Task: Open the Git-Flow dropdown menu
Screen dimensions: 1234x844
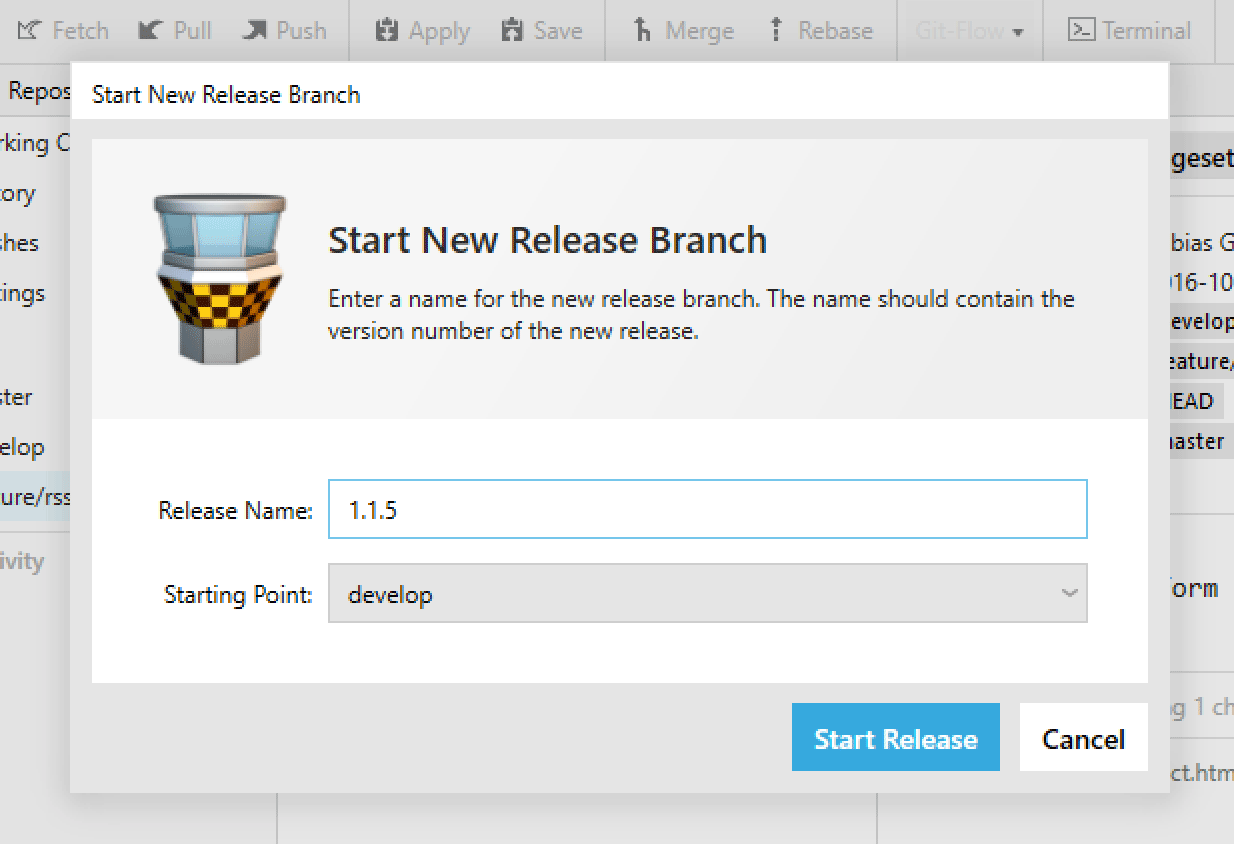Action: pos(969,32)
